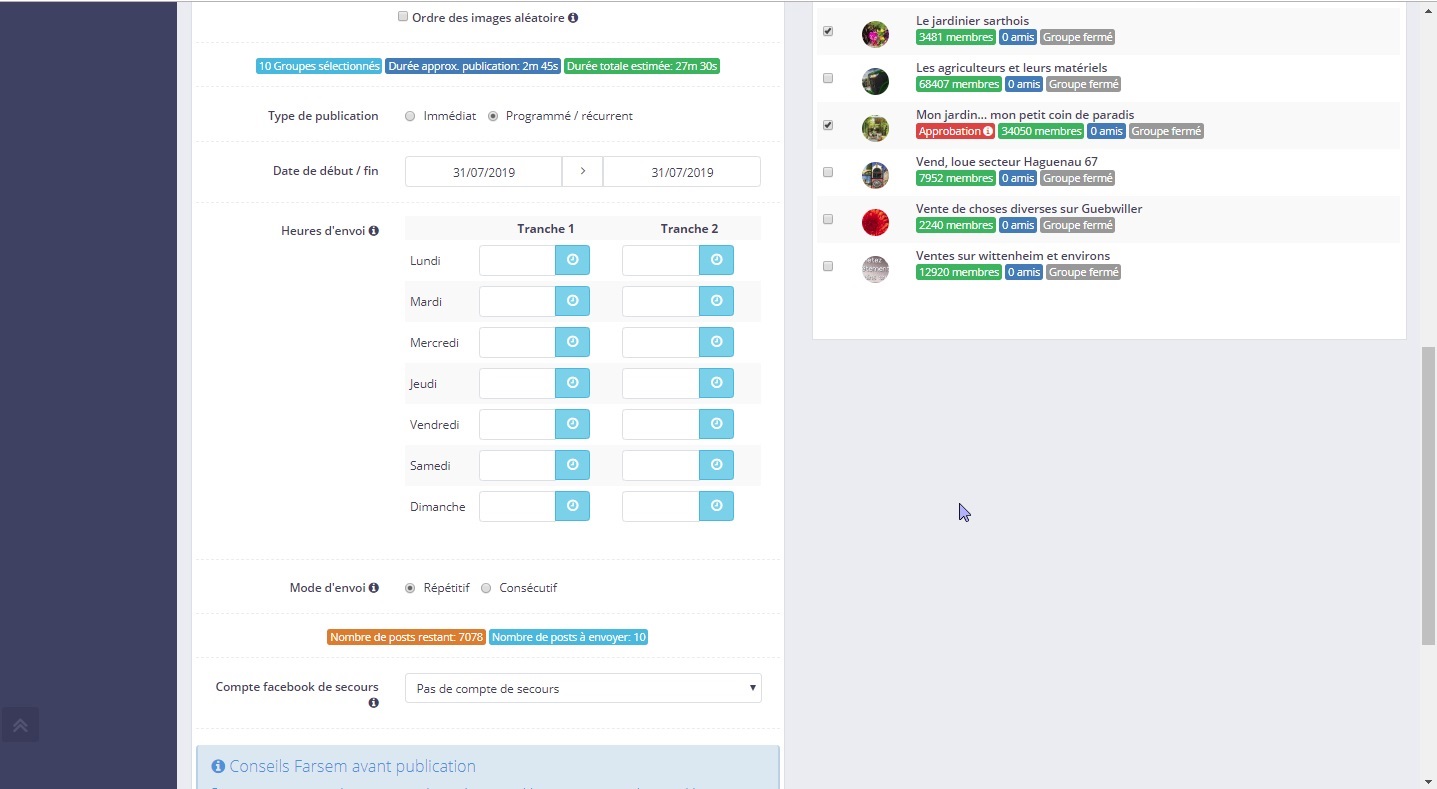
Task: Click Lundi Tranche 1 time input
Action: tap(517, 260)
